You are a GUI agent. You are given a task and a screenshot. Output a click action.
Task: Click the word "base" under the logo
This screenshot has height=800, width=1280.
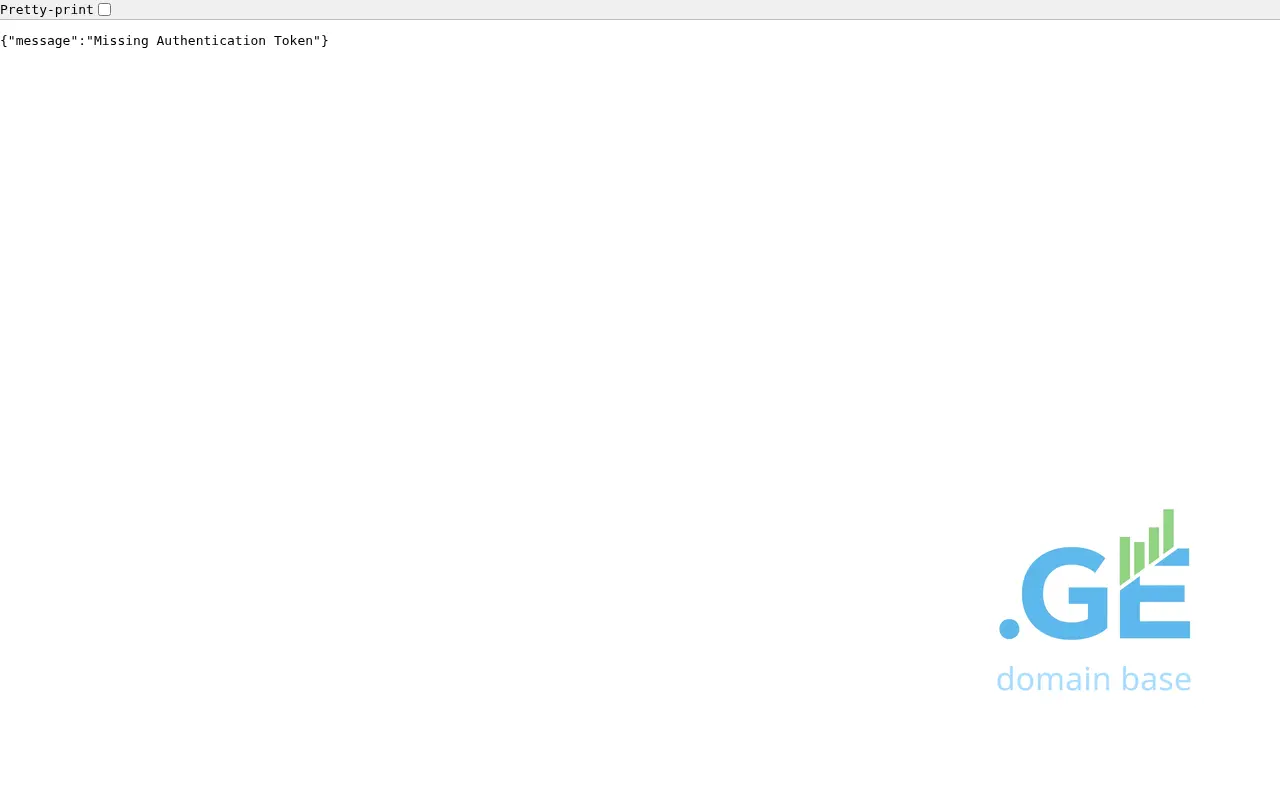point(1156,679)
